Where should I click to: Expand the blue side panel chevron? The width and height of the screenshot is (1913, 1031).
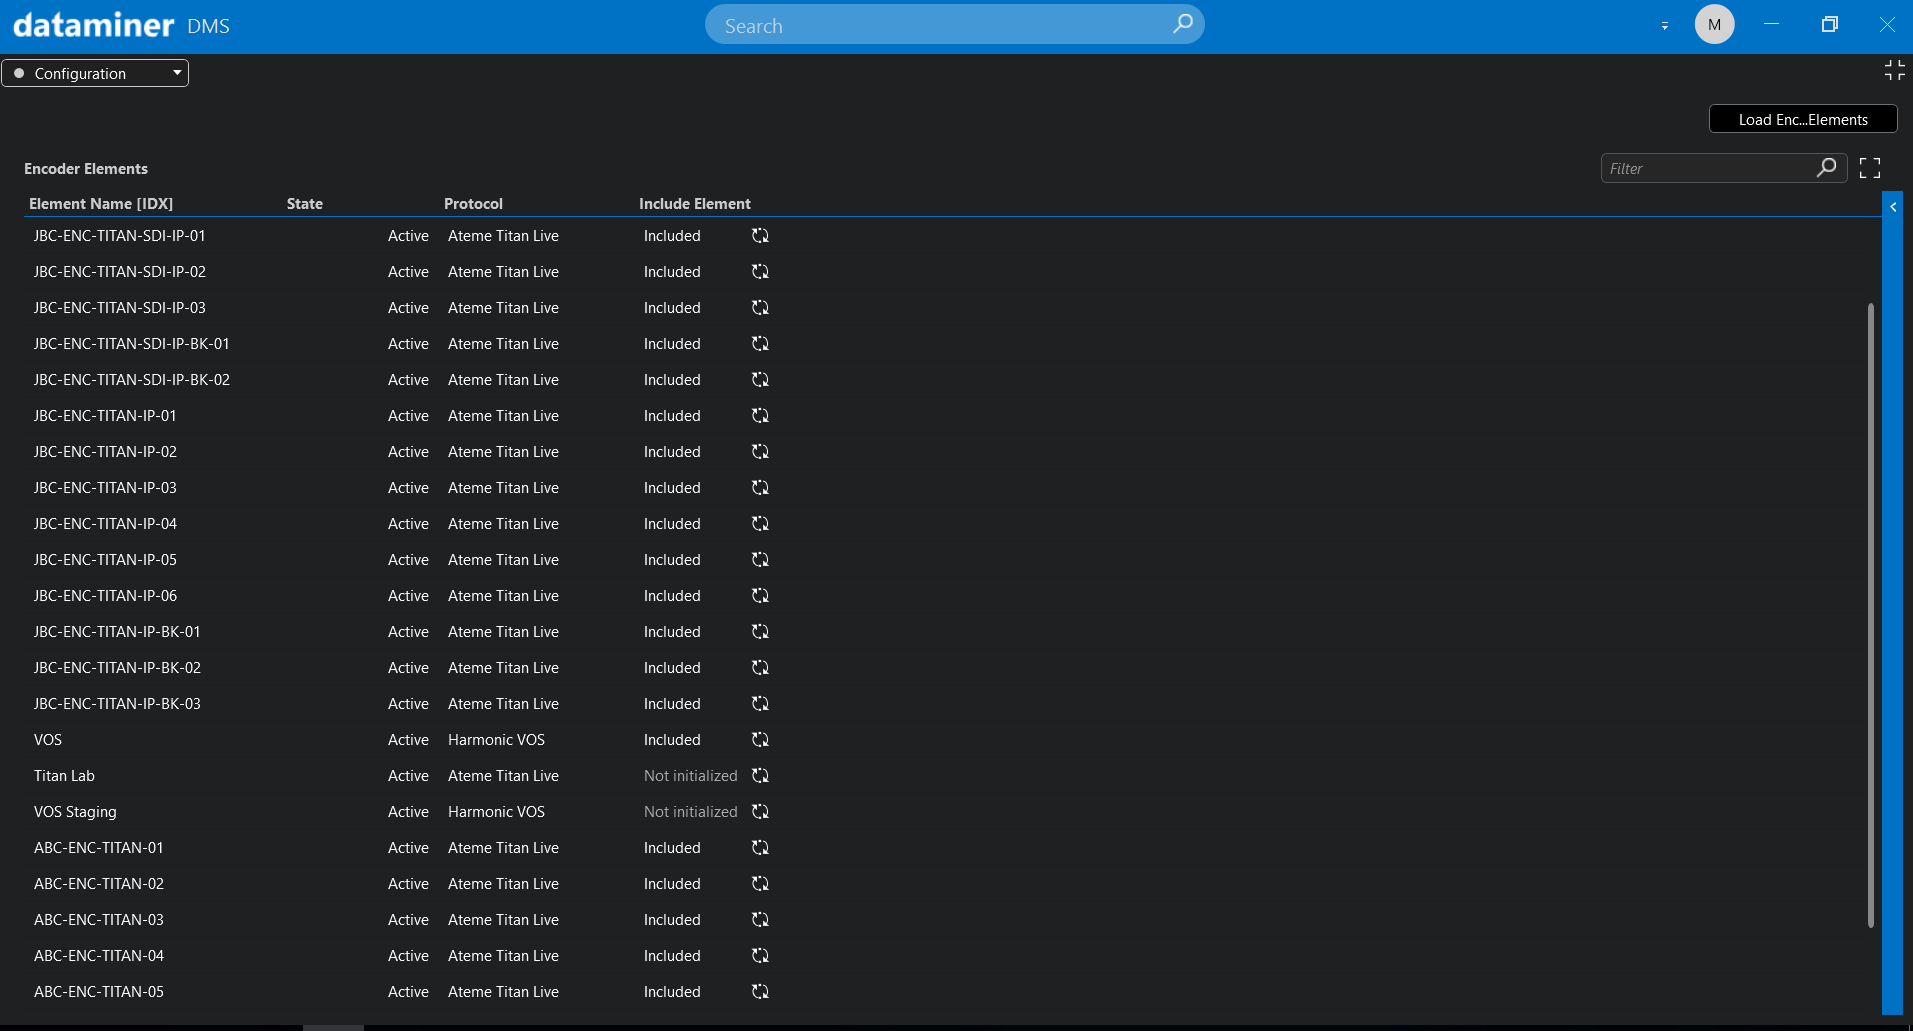tap(1893, 207)
